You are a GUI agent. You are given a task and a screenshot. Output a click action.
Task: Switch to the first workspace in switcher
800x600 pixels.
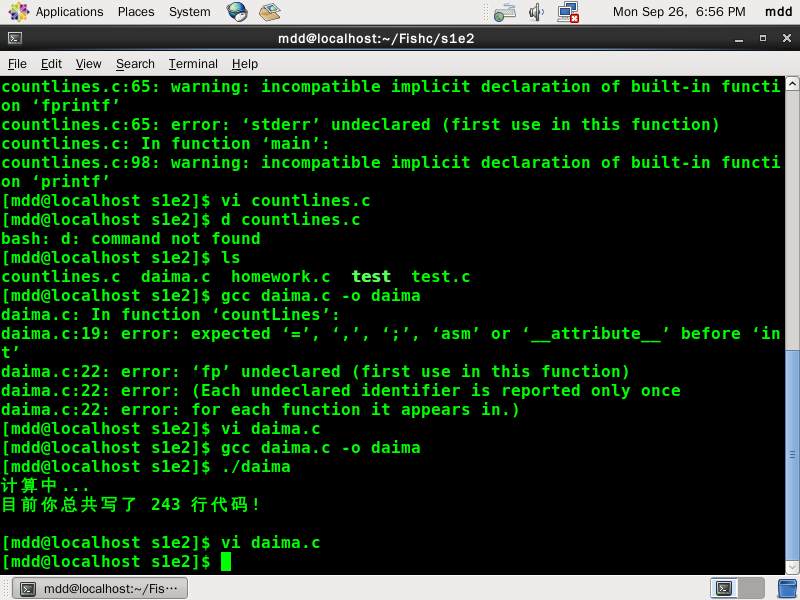pyautogui.click(x=724, y=588)
